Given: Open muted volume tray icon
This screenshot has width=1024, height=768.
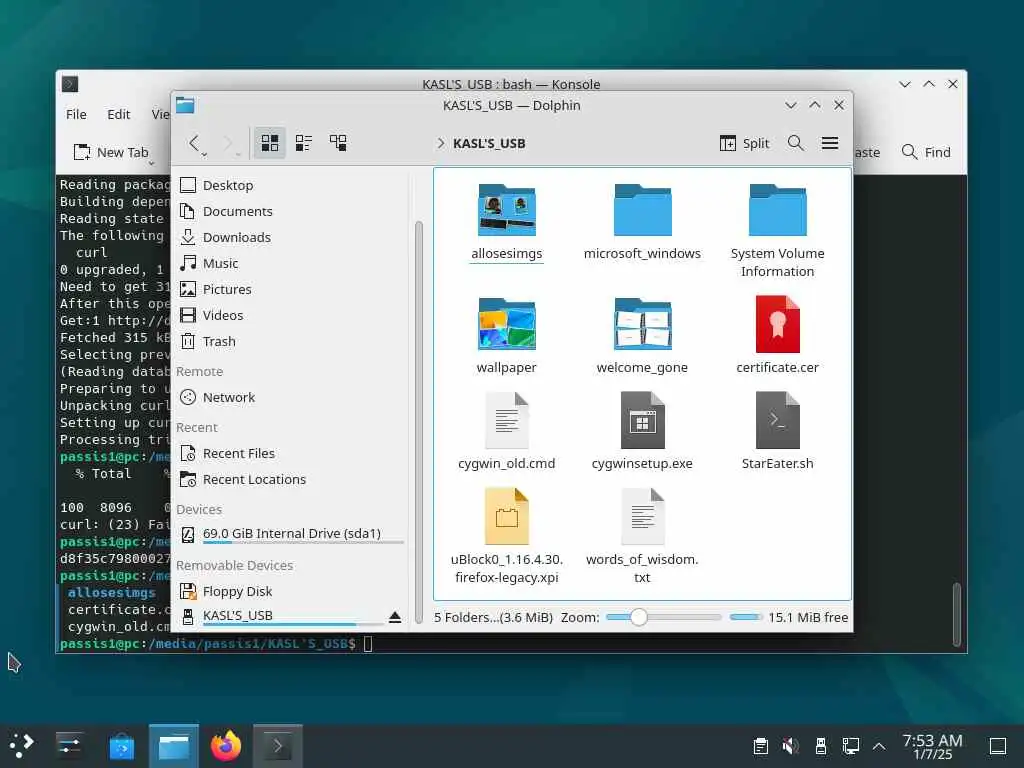Looking at the screenshot, I should point(790,746).
